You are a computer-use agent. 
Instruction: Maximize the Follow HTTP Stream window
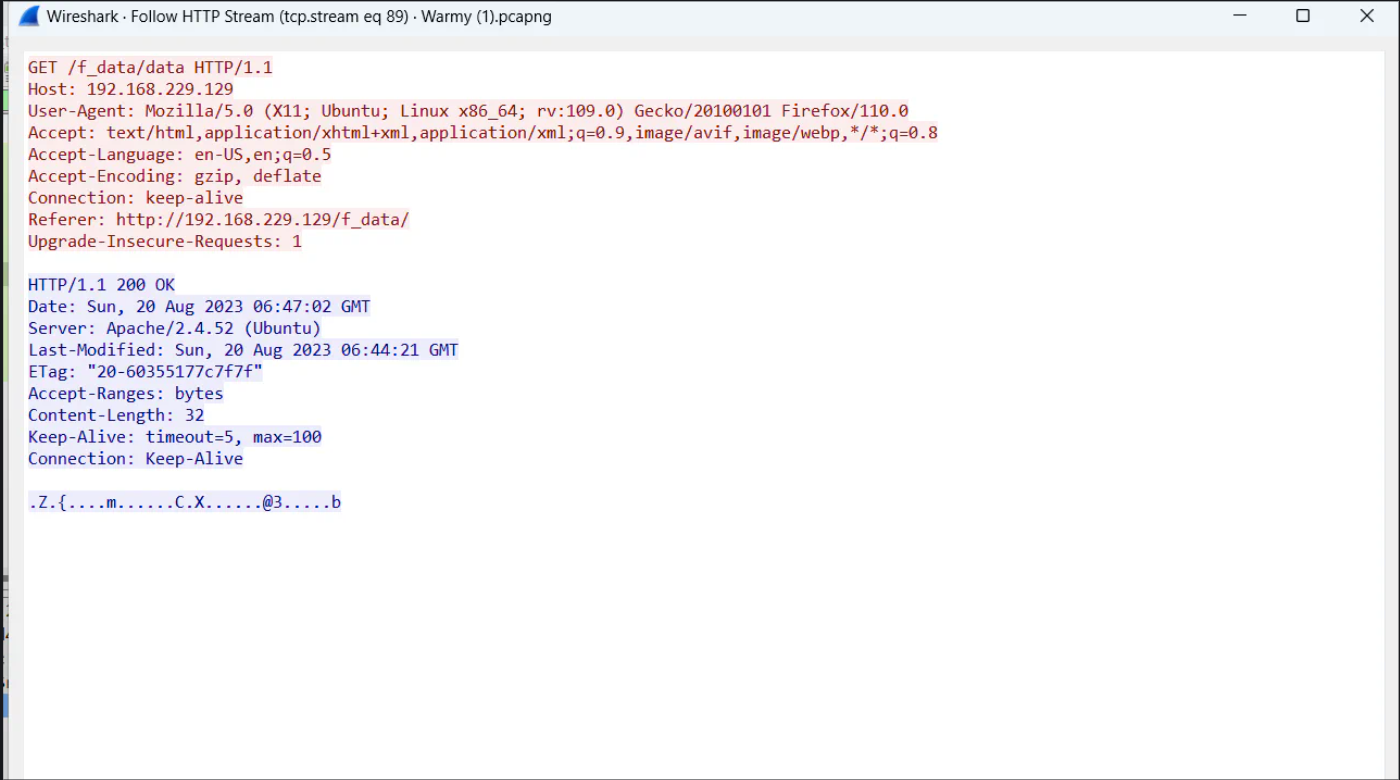1303,16
